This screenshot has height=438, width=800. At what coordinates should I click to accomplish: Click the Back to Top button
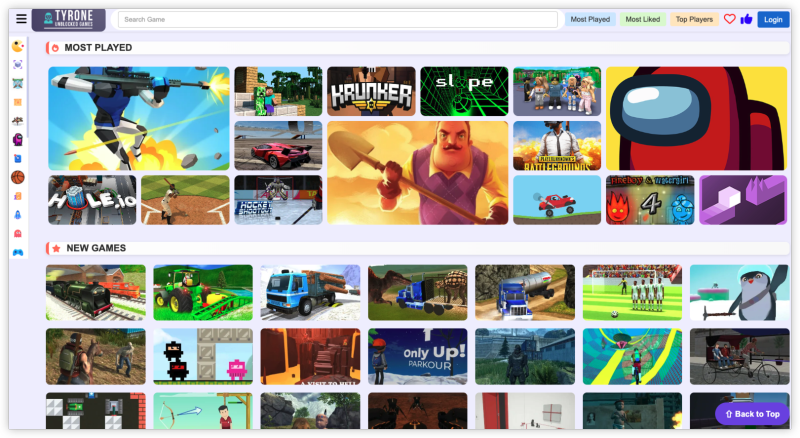pyautogui.click(x=753, y=414)
